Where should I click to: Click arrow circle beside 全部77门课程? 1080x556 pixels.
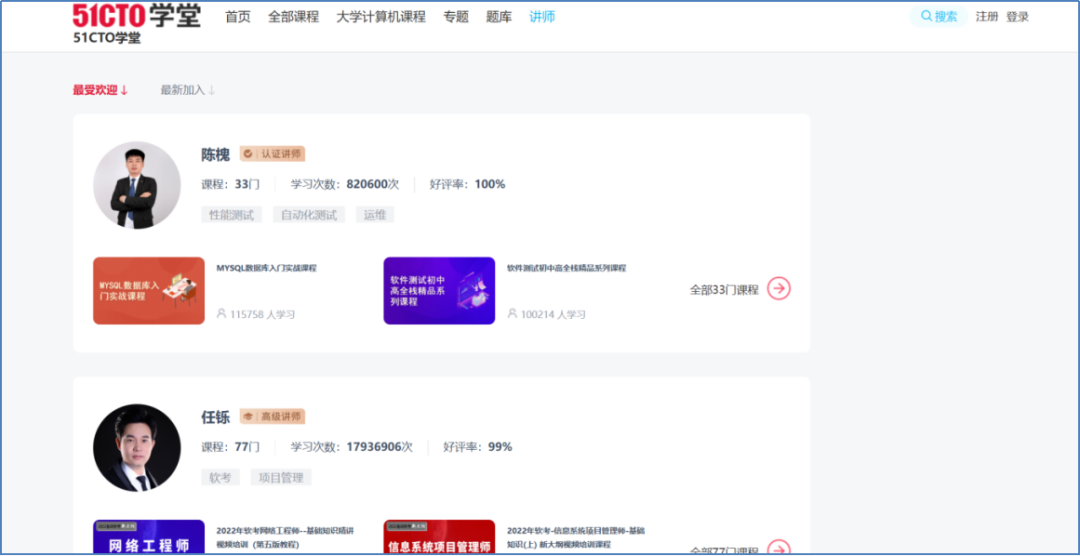[778, 548]
